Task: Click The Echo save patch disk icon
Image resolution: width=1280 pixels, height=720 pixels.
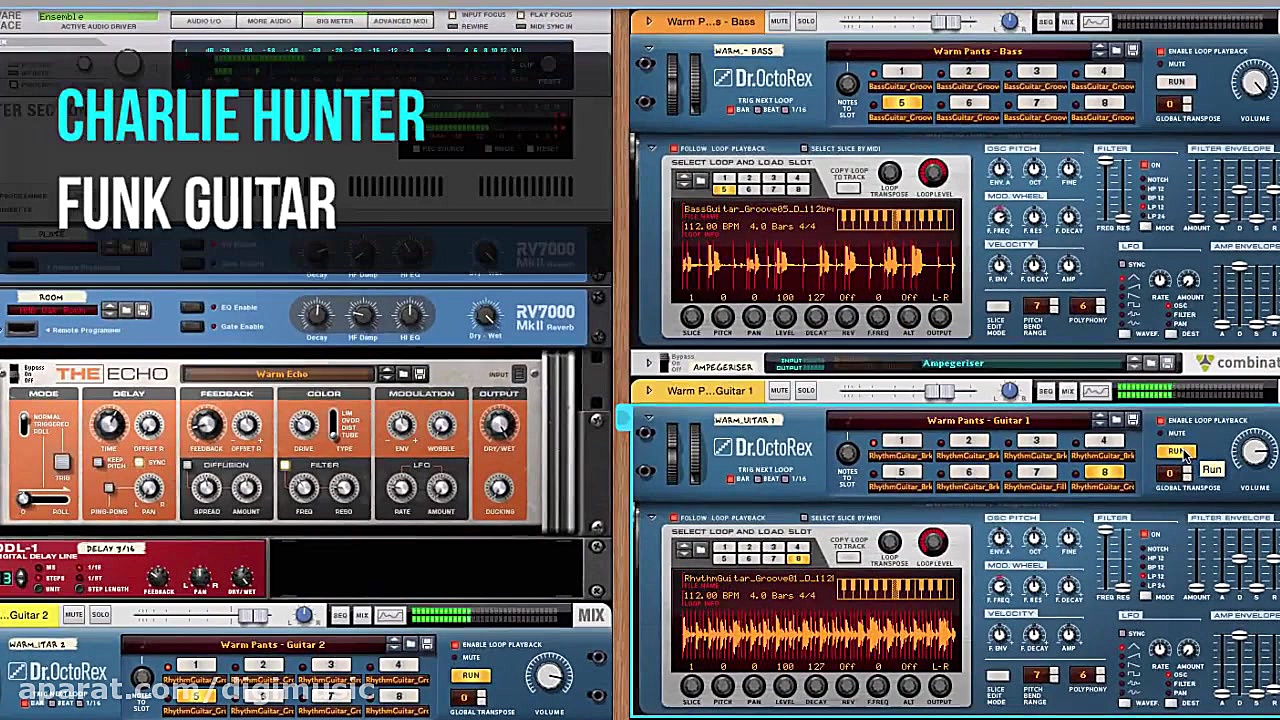Action: 420,374
